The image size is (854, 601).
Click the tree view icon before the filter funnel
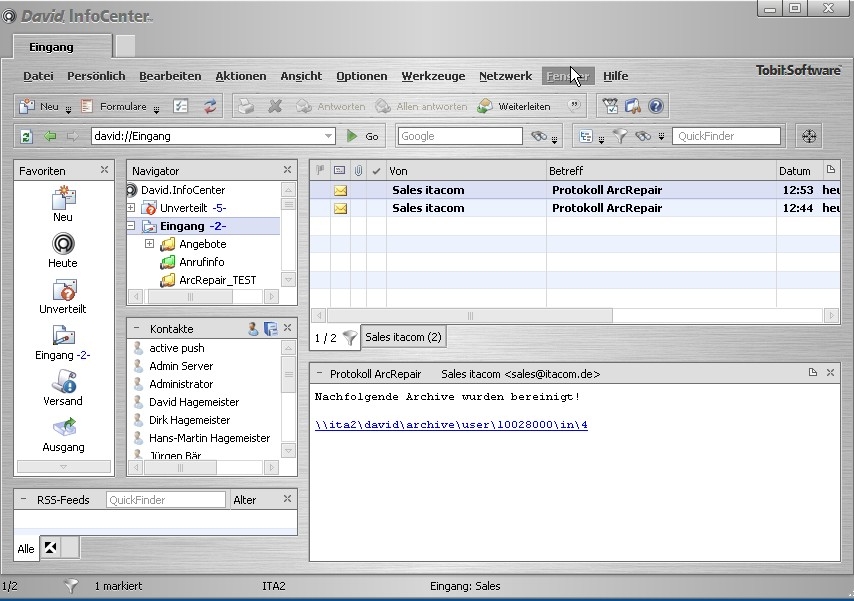click(586, 136)
